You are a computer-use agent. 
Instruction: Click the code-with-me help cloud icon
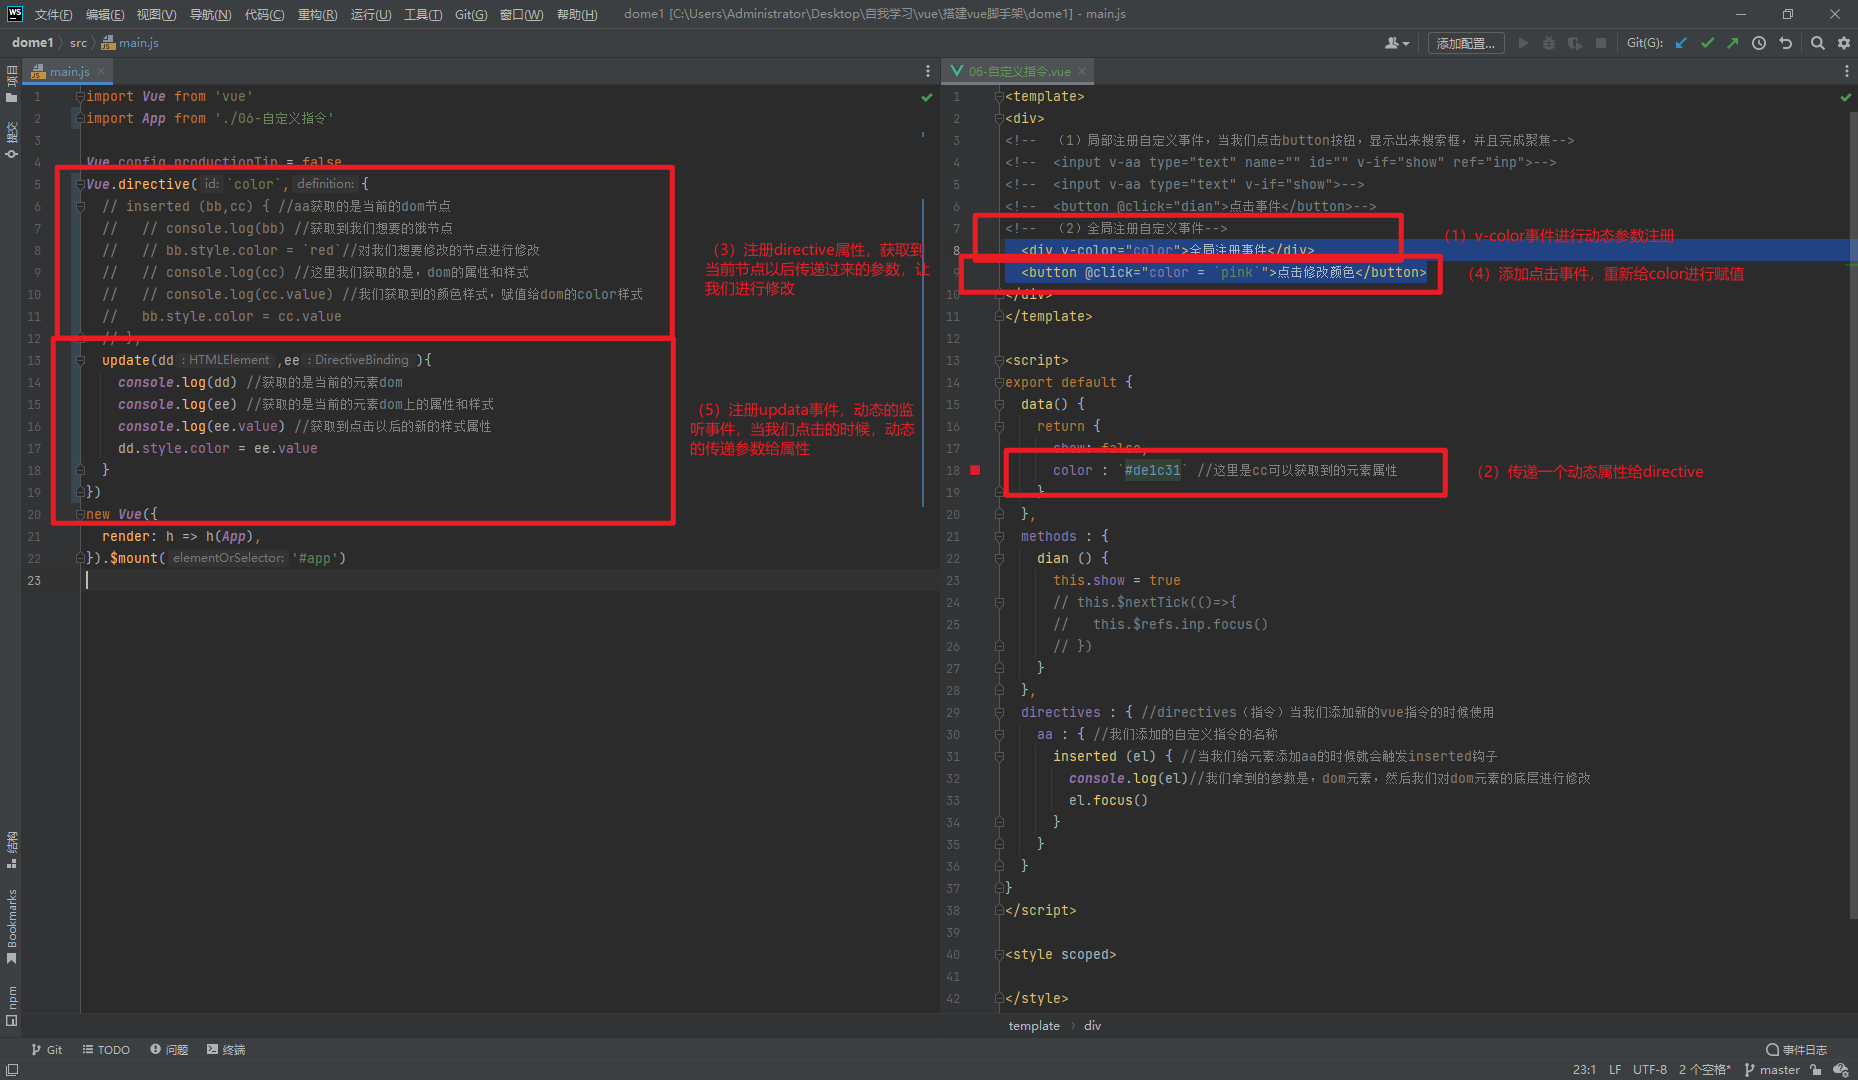[1841, 1070]
